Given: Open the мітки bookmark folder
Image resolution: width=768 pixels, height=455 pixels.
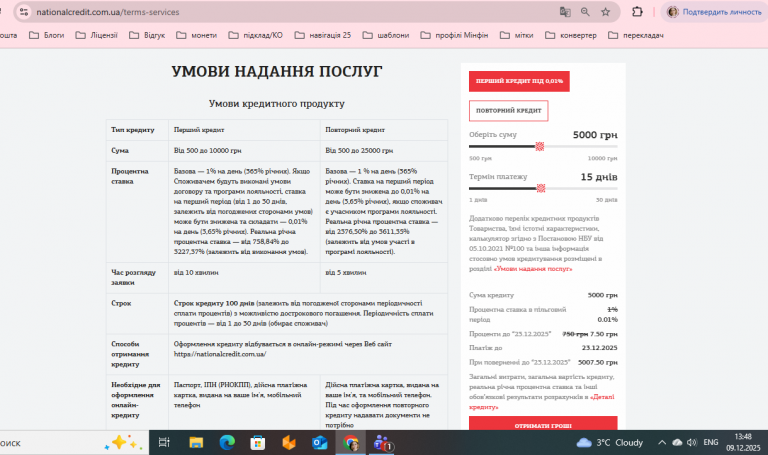Looking at the screenshot, I should click(x=517, y=35).
